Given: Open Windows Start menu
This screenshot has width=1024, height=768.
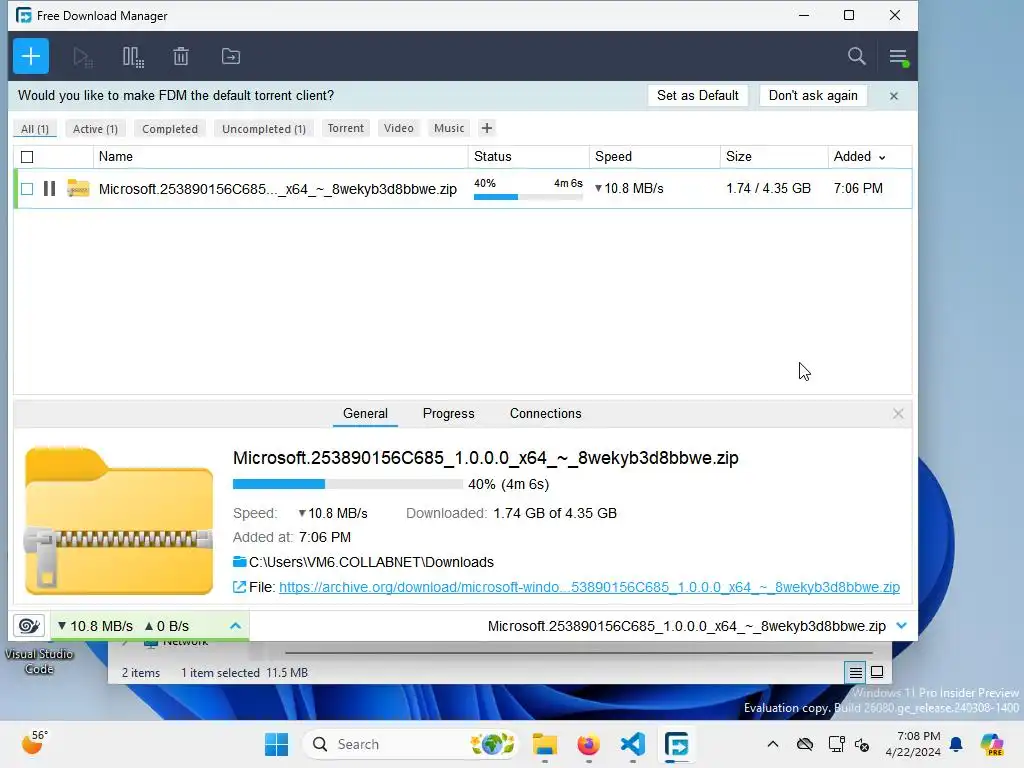Looking at the screenshot, I should [x=276, y=744].
